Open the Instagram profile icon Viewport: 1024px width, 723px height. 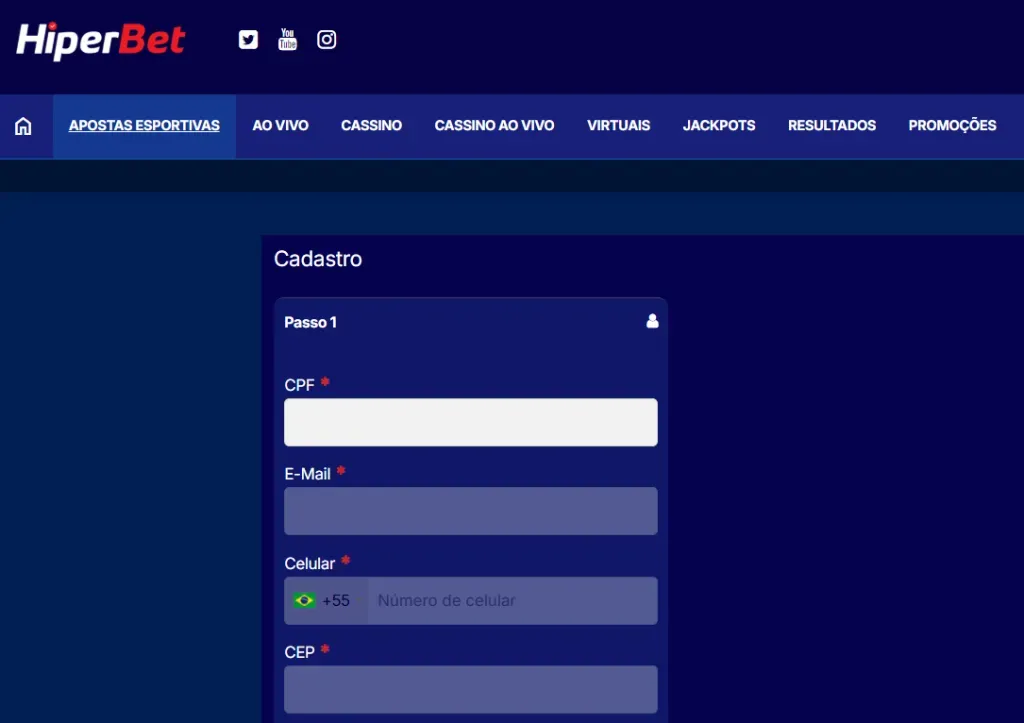pos(326,40)
